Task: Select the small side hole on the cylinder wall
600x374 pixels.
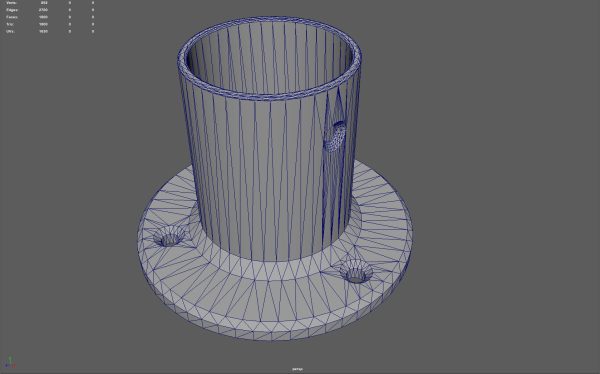Action: (x=335, y=137)
